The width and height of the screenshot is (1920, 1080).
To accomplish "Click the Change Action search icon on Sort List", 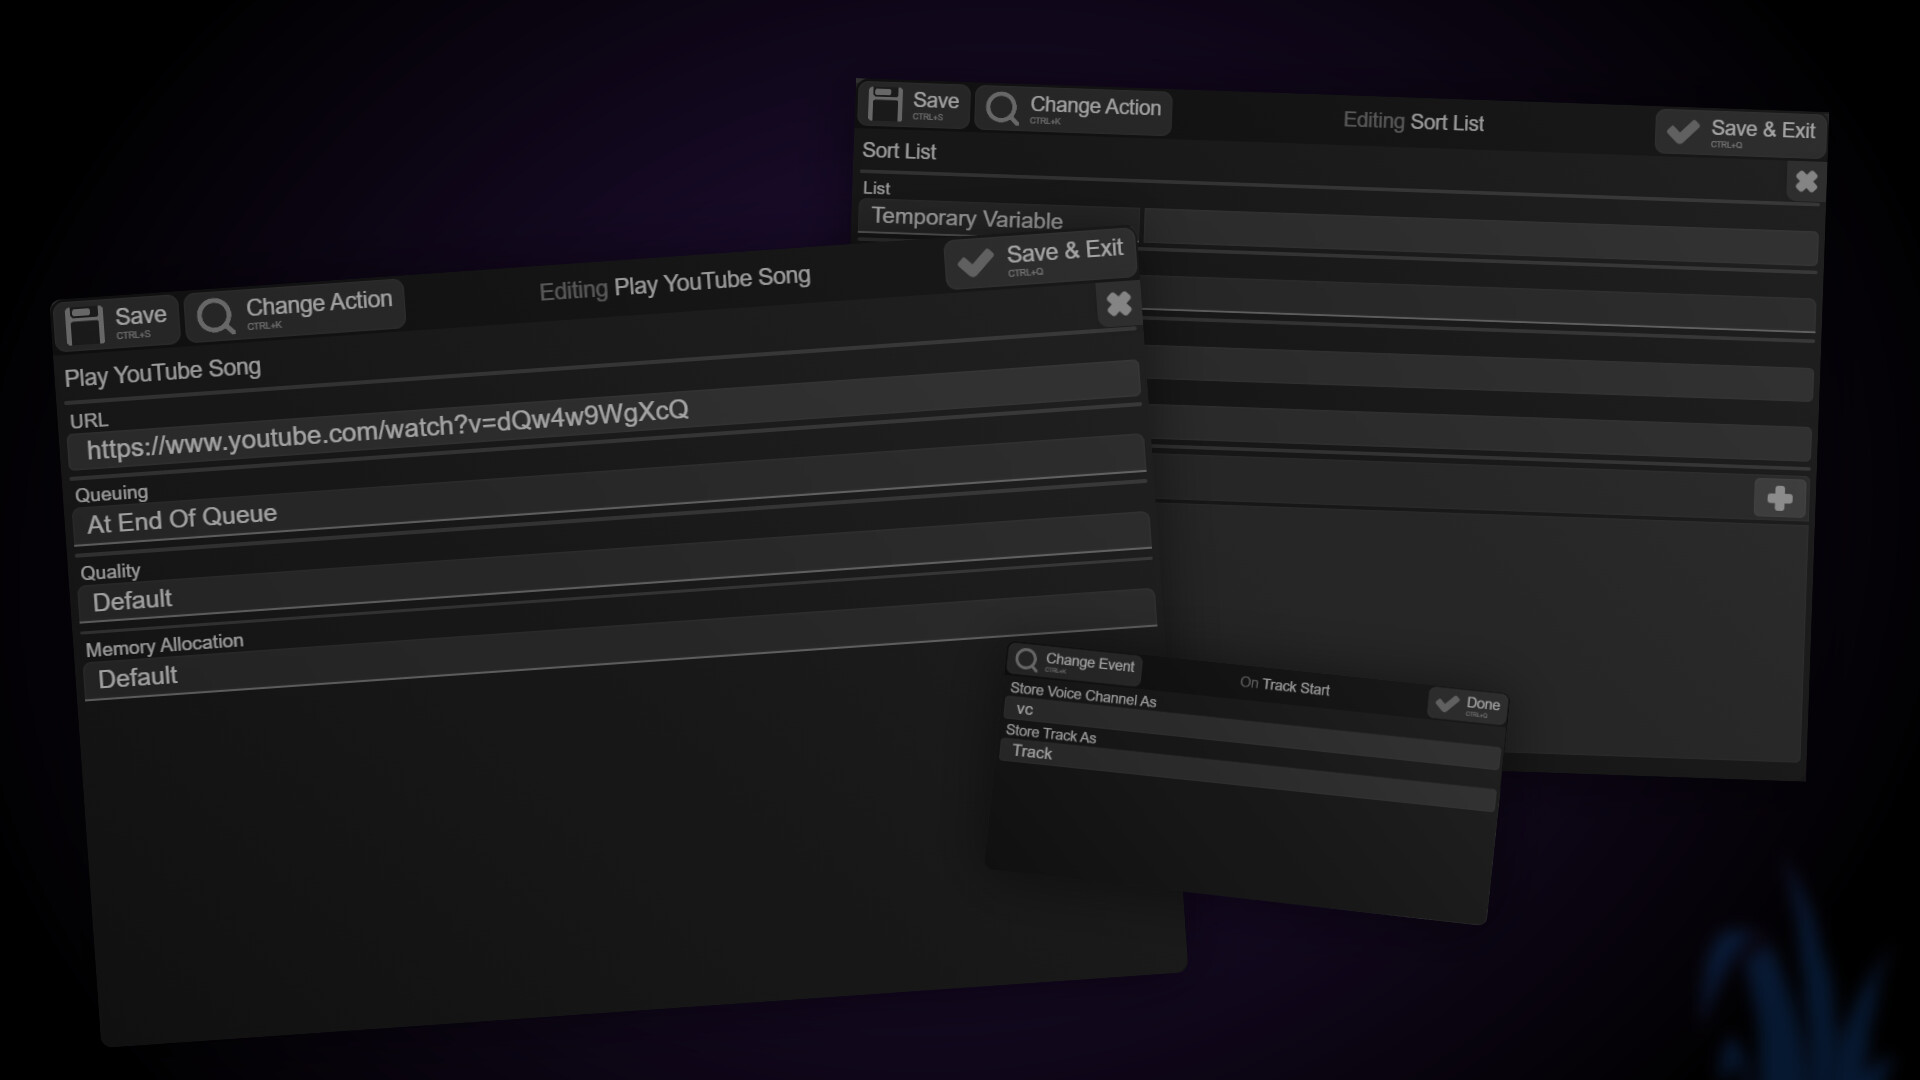I will (1002, 108).
